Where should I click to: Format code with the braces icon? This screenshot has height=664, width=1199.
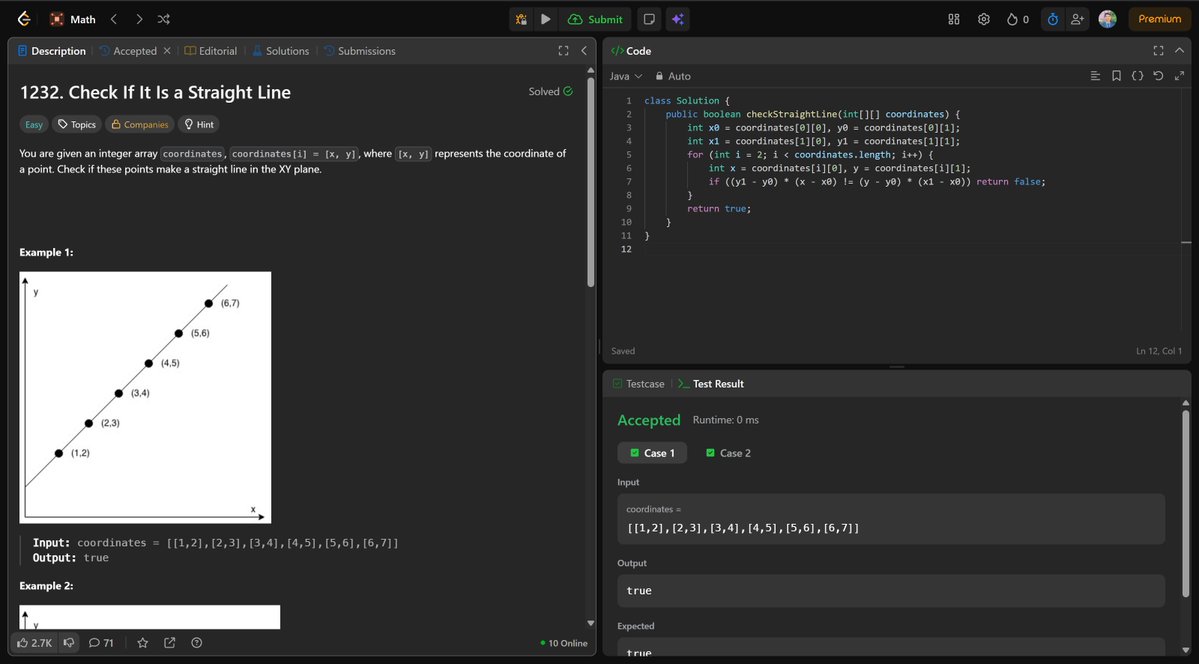coord(1137,76)
